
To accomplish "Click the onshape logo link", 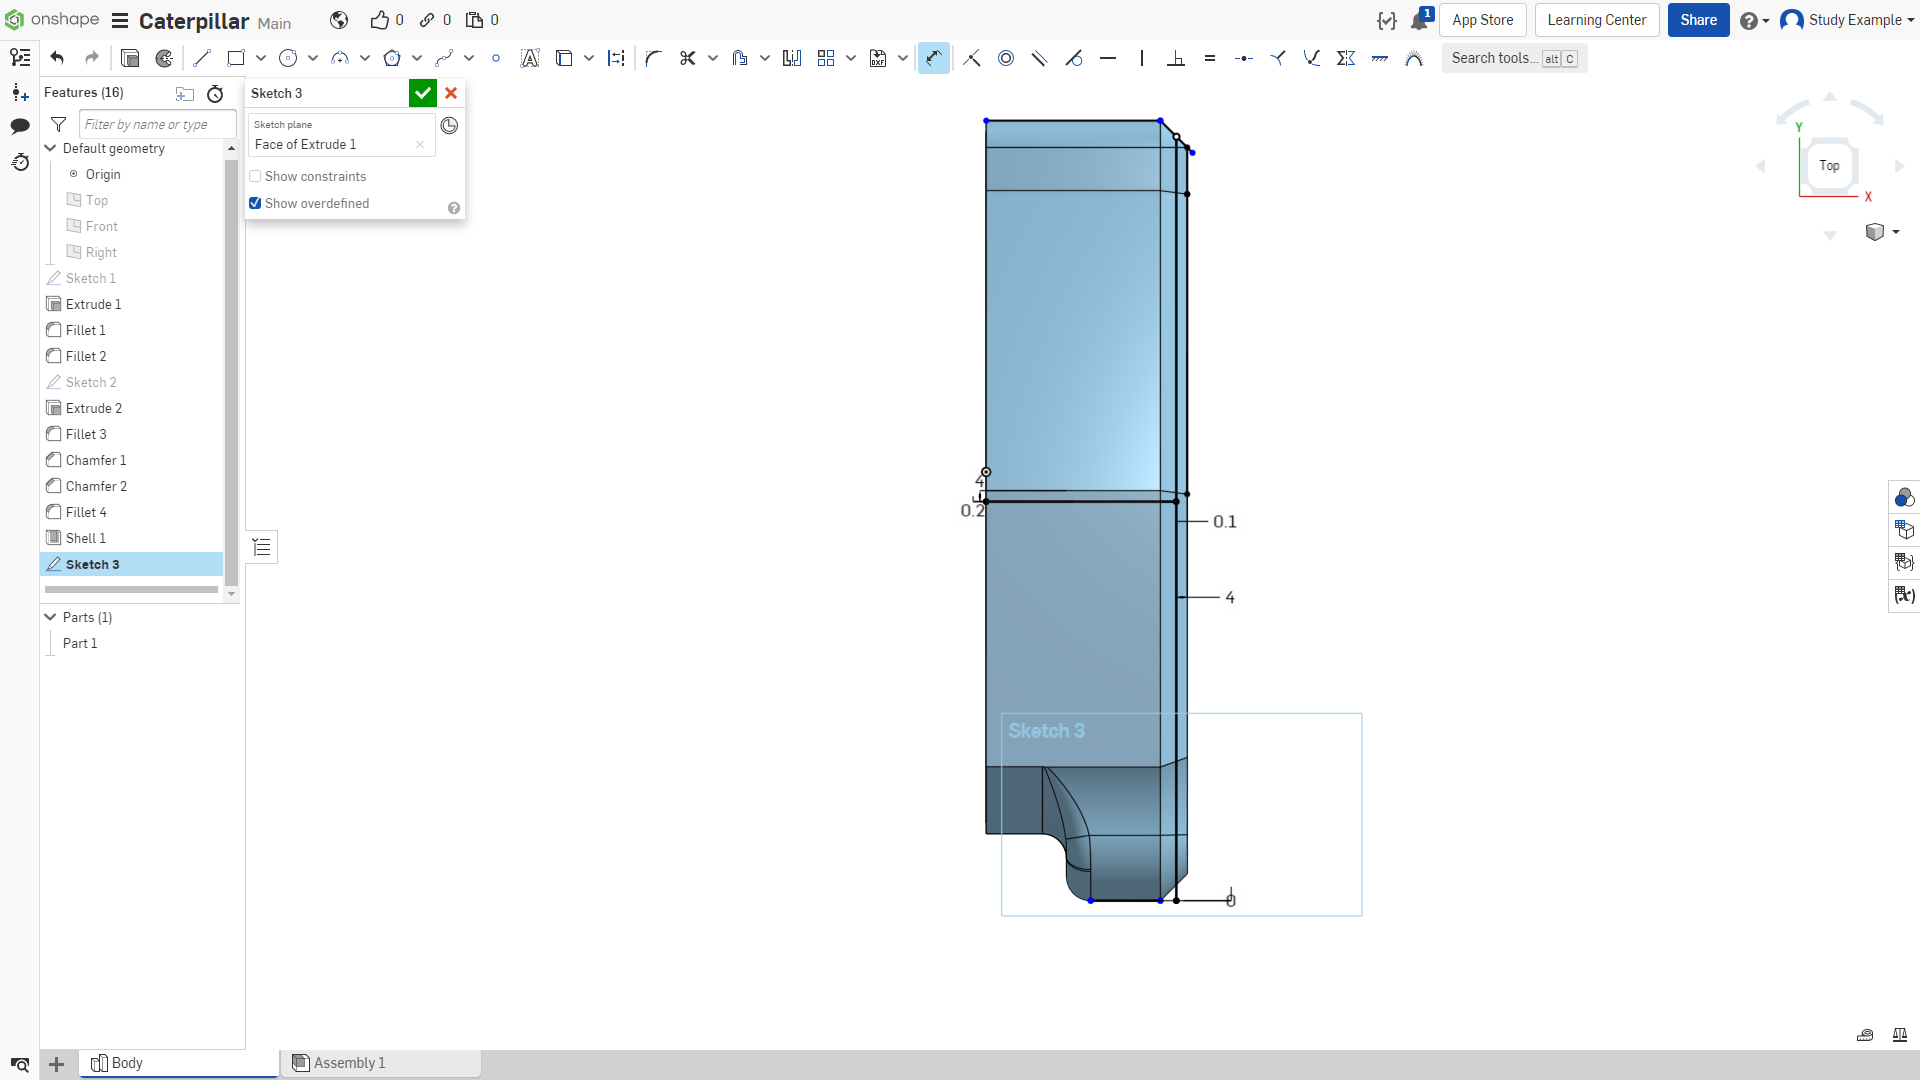I will pos(52,20).
